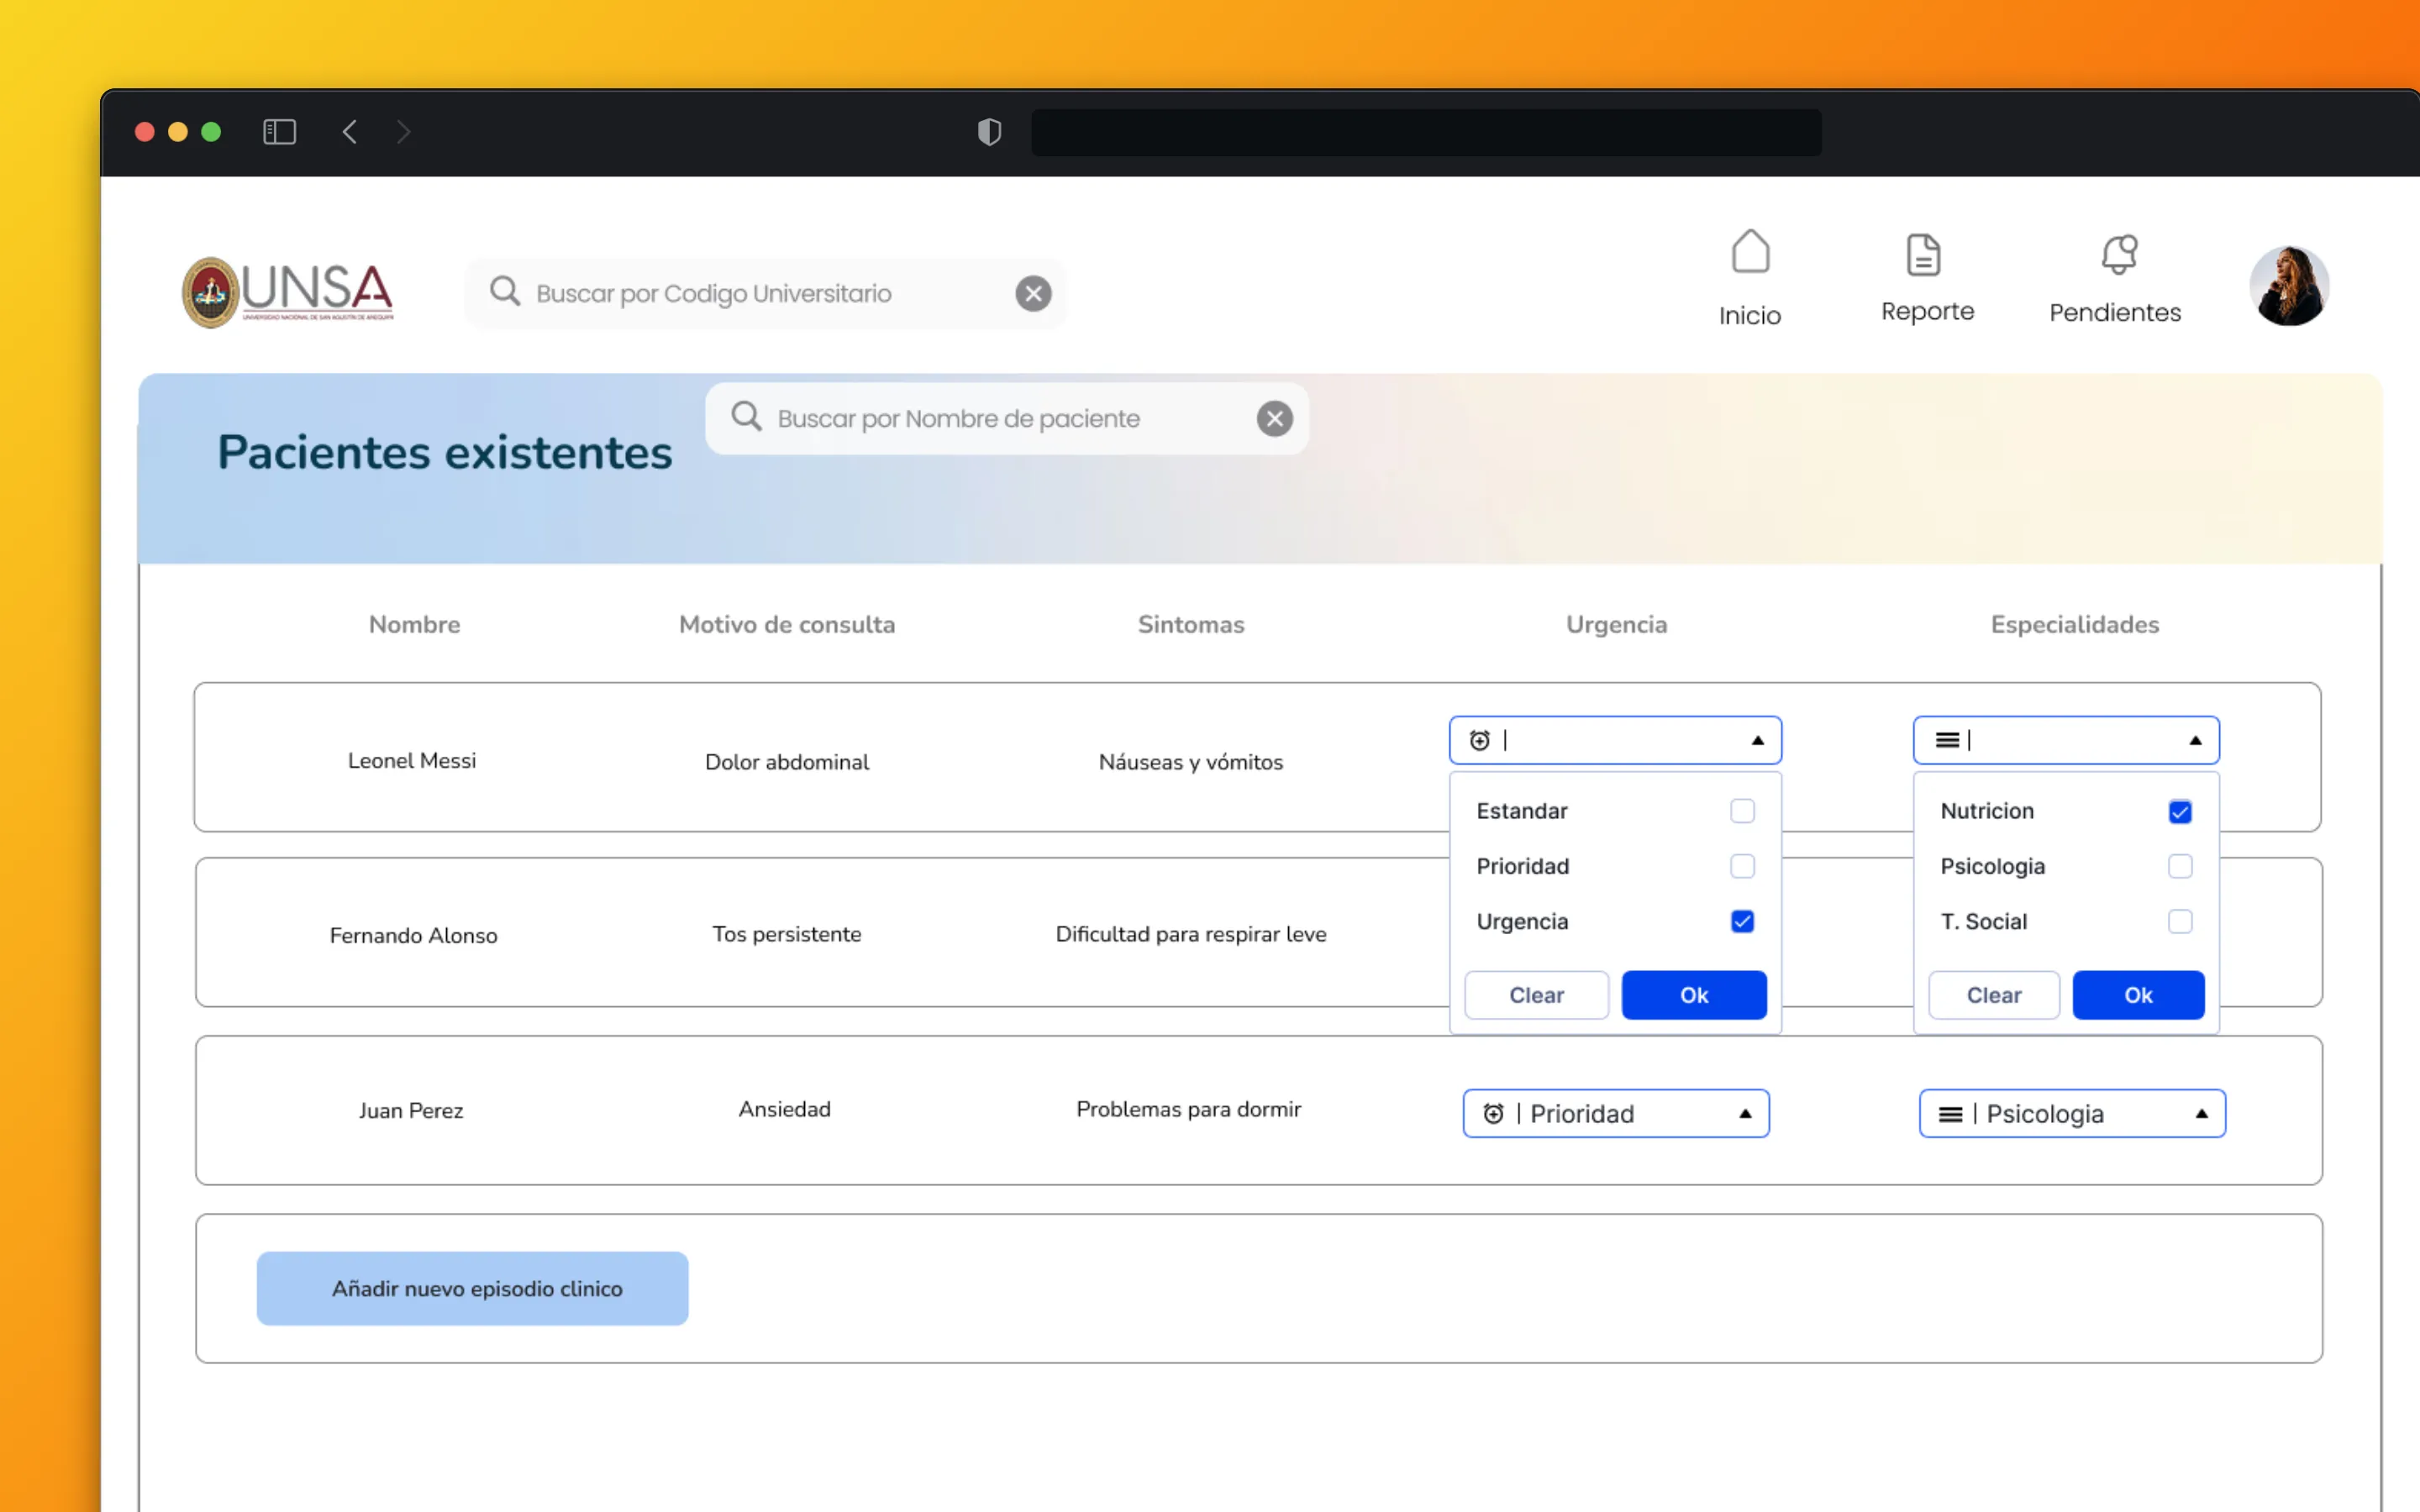Check the Psicologia specialty checkbox
The width and height of the screenshot is (2420, 1512).
[x=2180, y=866]
